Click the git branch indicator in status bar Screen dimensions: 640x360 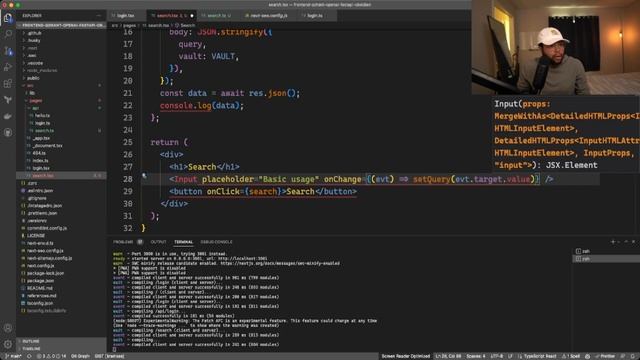pyautogui.click(x=13, y=356)
